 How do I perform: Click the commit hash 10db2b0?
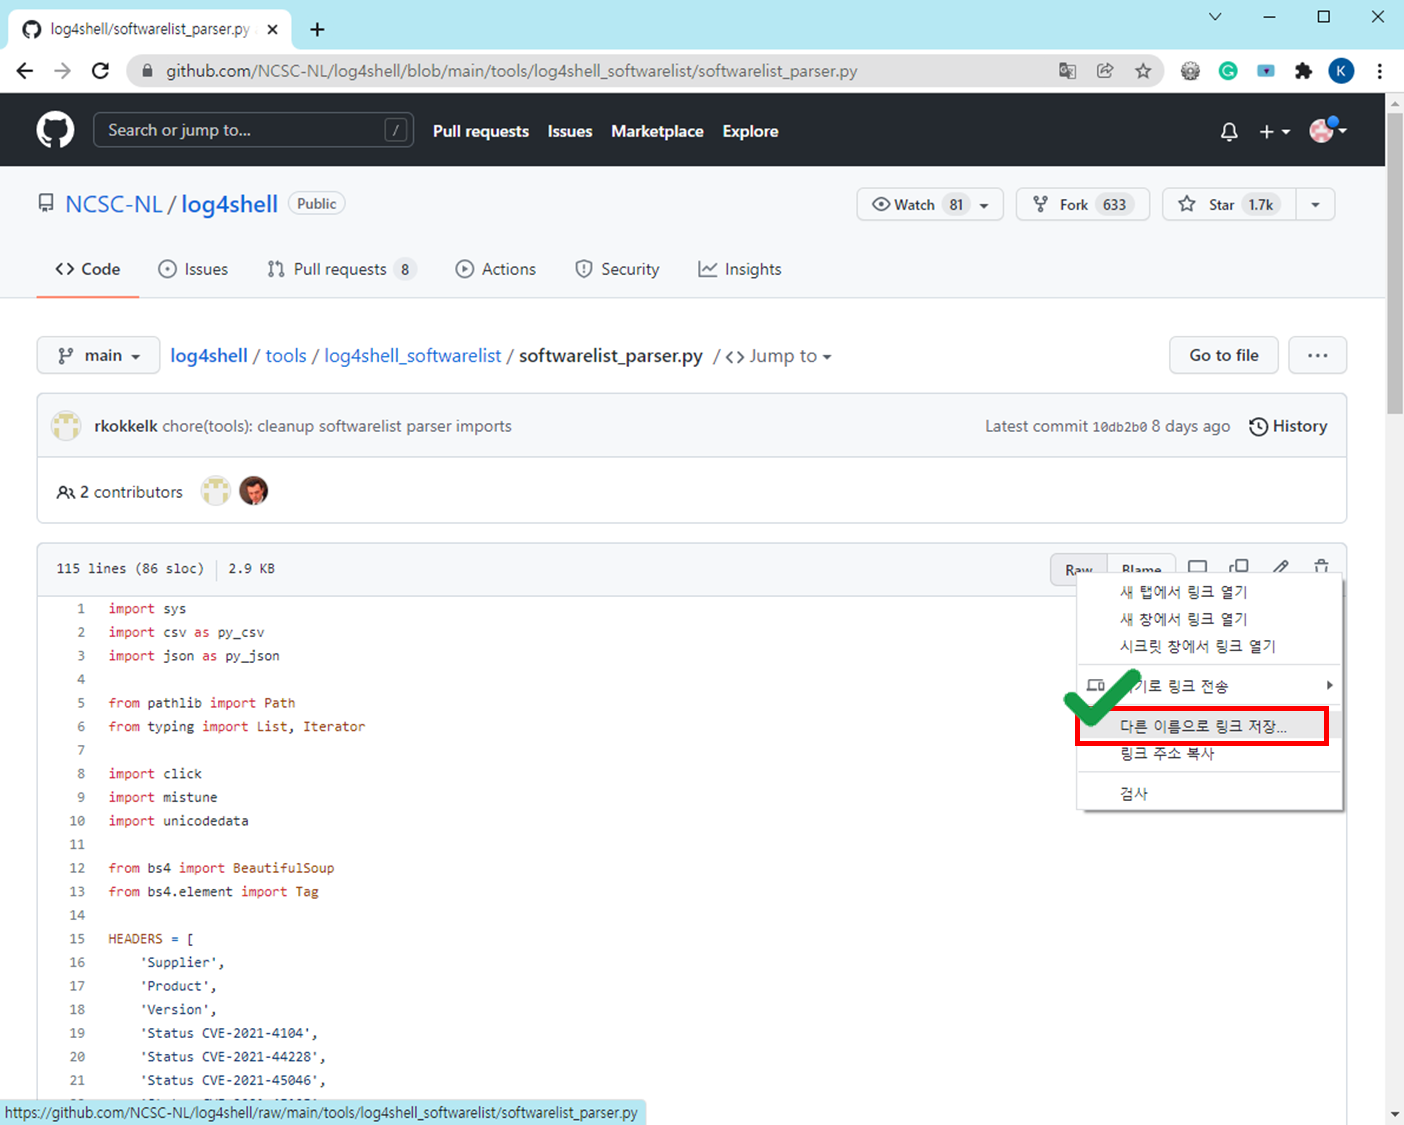pos(1119,427)
